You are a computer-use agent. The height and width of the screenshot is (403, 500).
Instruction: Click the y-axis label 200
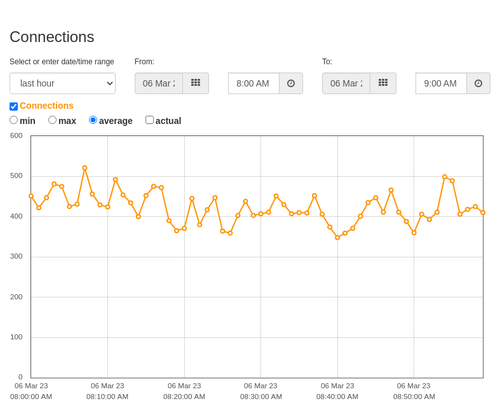click(16, 297)
